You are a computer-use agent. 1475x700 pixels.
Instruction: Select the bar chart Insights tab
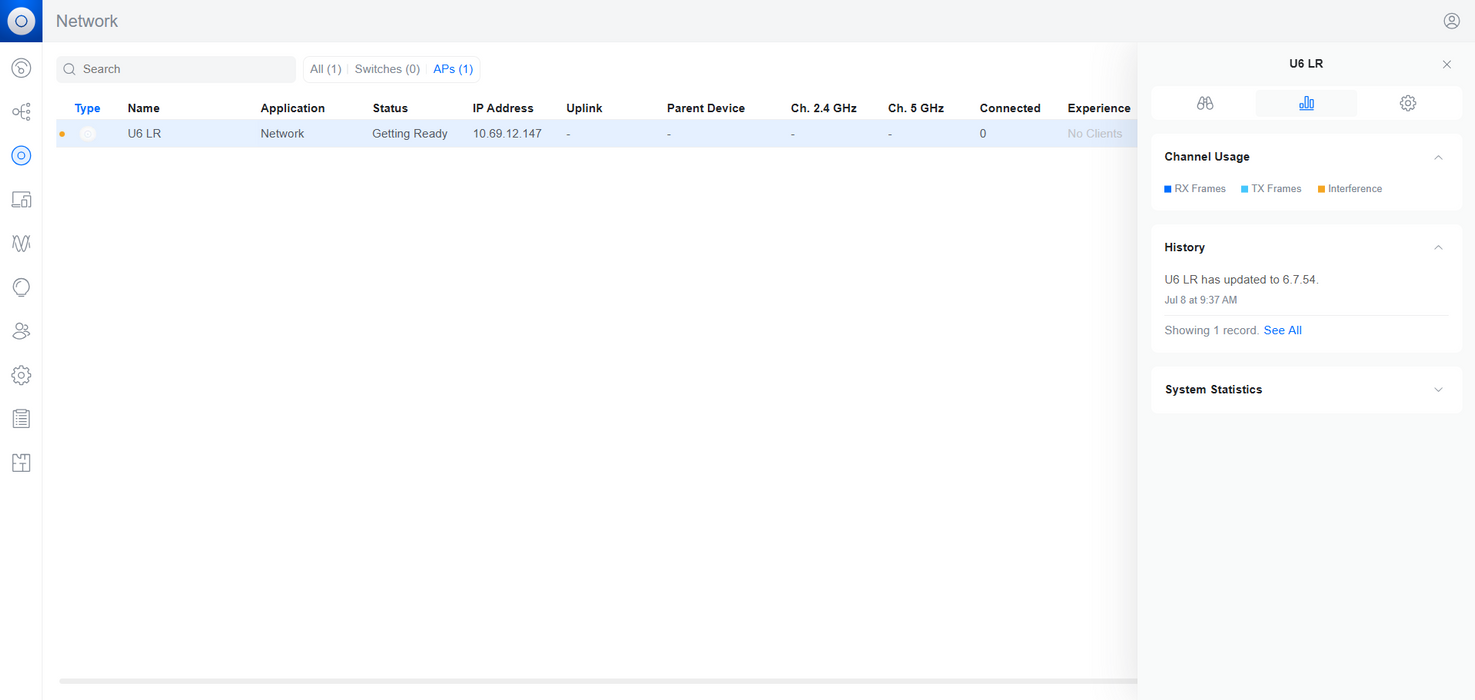click(1306, 103)
